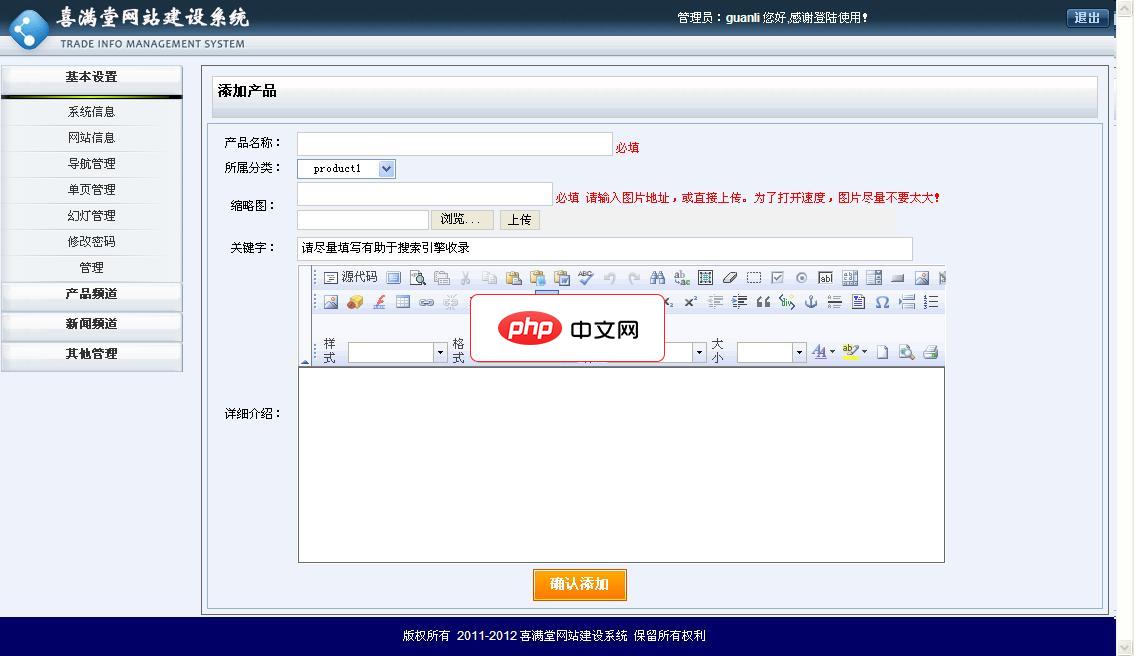This screenshot has height=656, width=1135.
Task: Open the background highlight color picker
Action: coord(854,352)
